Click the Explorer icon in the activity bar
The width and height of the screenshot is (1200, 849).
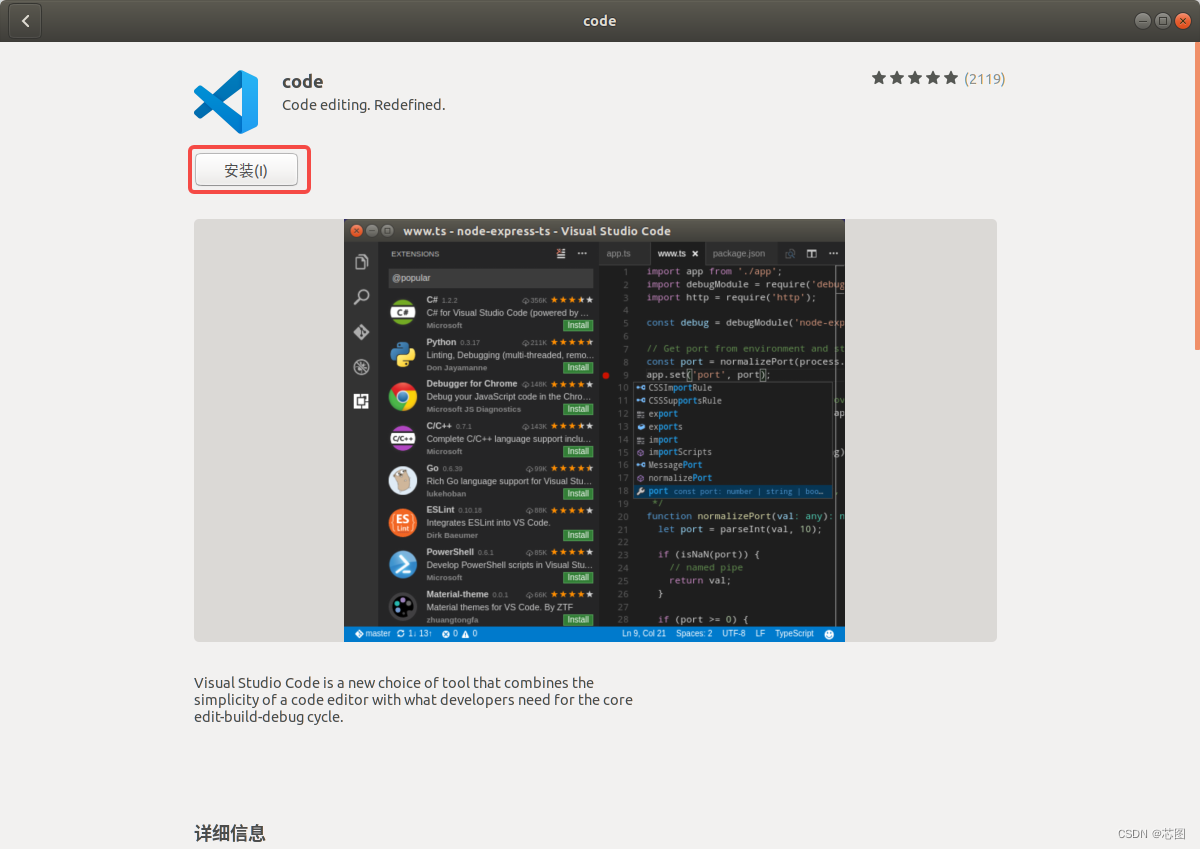pos(361,261)
